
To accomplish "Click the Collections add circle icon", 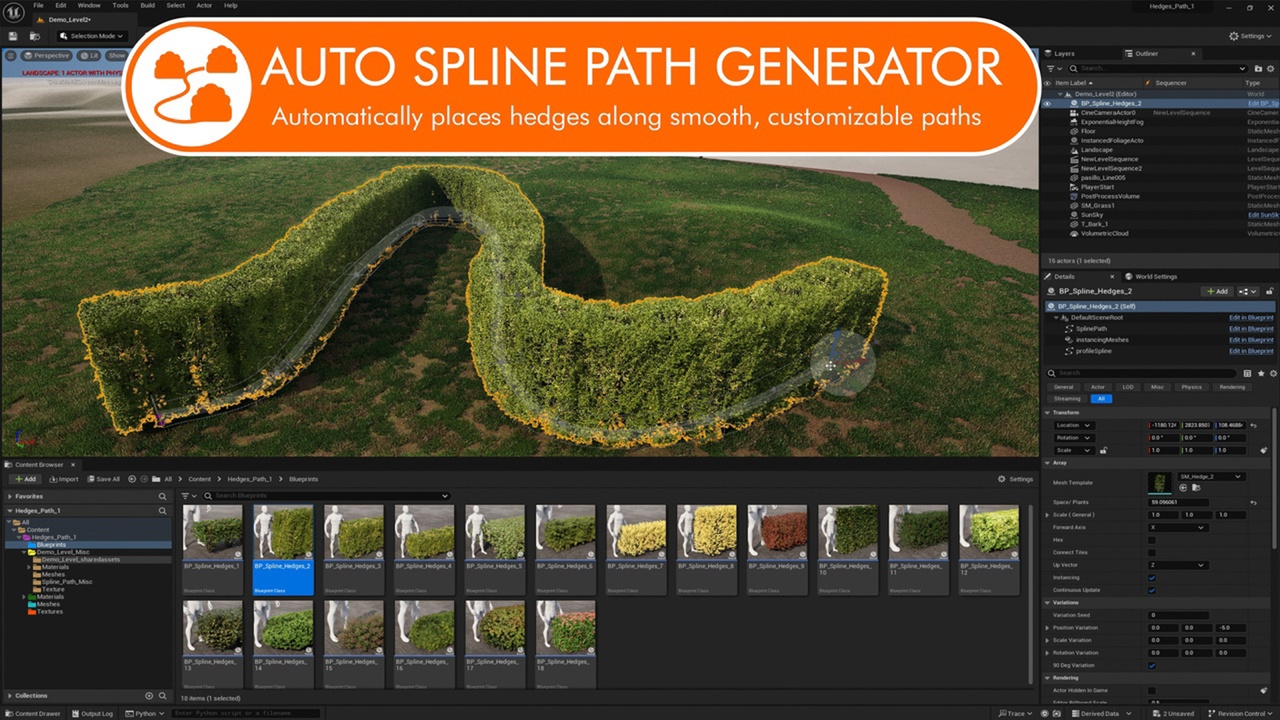I will (149, 696).
